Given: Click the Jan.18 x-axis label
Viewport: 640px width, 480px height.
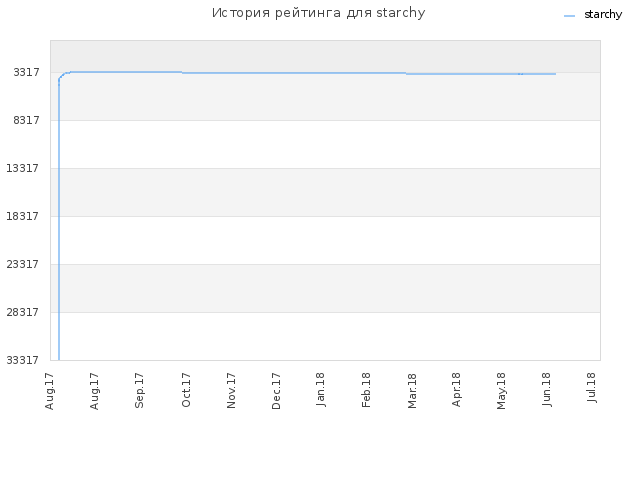Looking at the screenshot, I should [321, 389].
